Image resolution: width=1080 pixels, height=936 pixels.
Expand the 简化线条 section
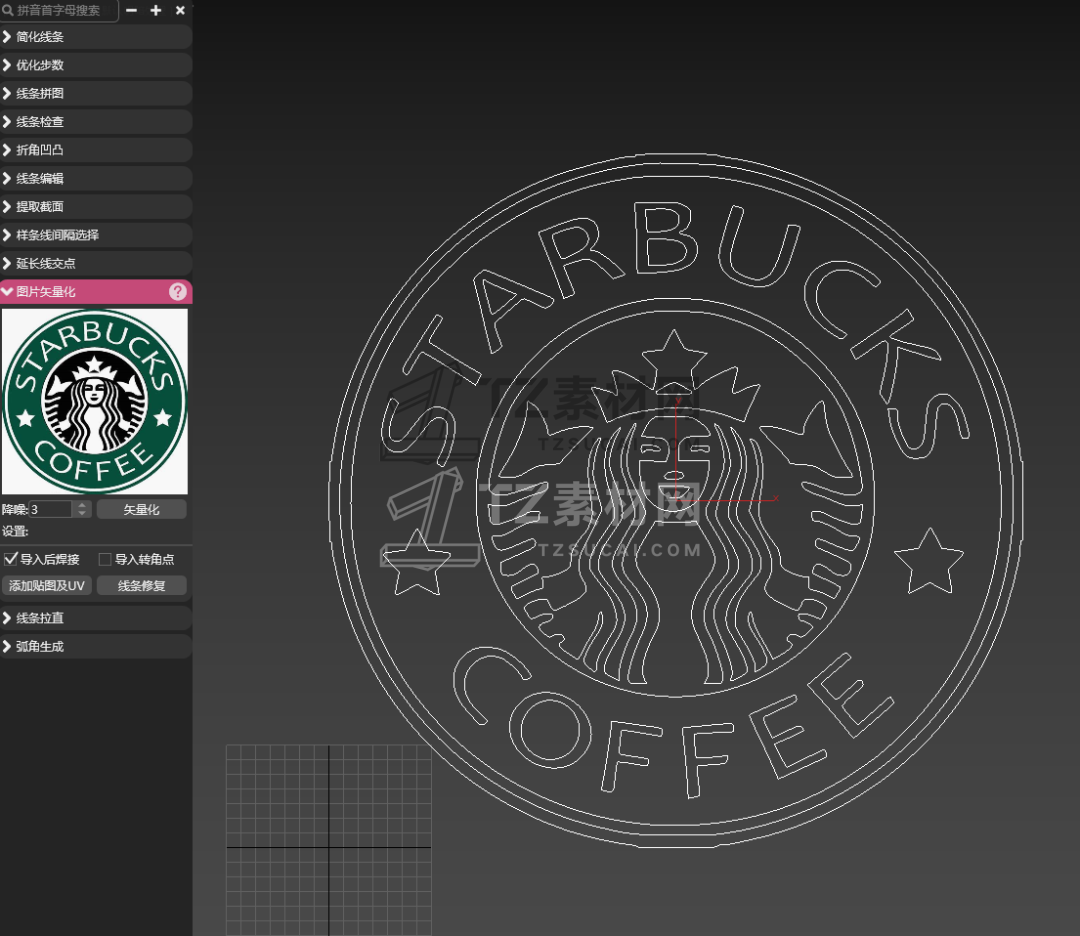point(96,37)
